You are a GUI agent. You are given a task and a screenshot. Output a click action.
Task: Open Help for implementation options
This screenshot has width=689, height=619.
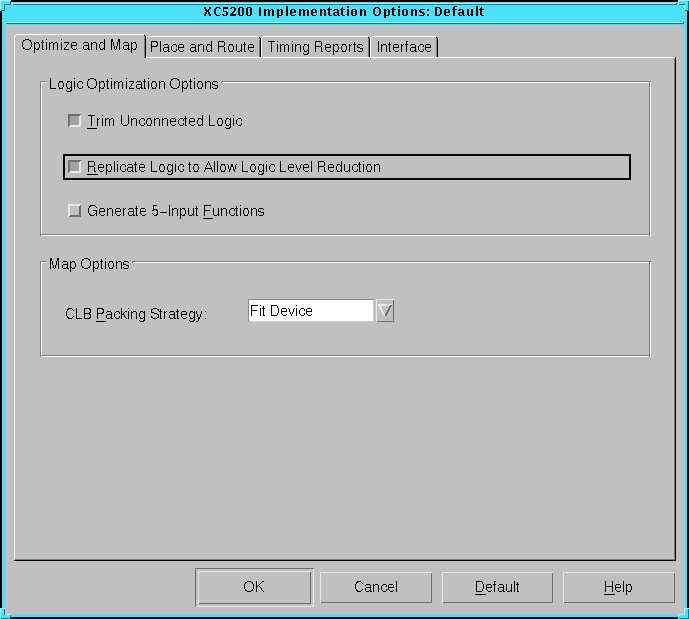pyautogui.click(x=618, y=587)
